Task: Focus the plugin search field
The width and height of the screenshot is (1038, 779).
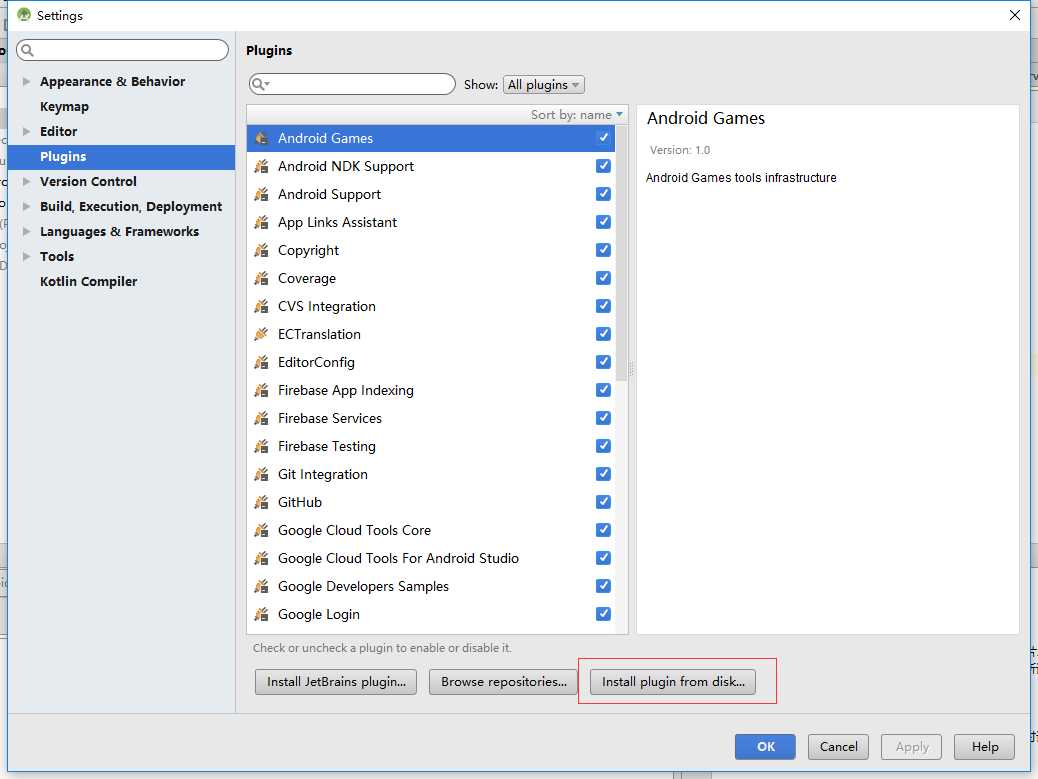Action: 352,84
